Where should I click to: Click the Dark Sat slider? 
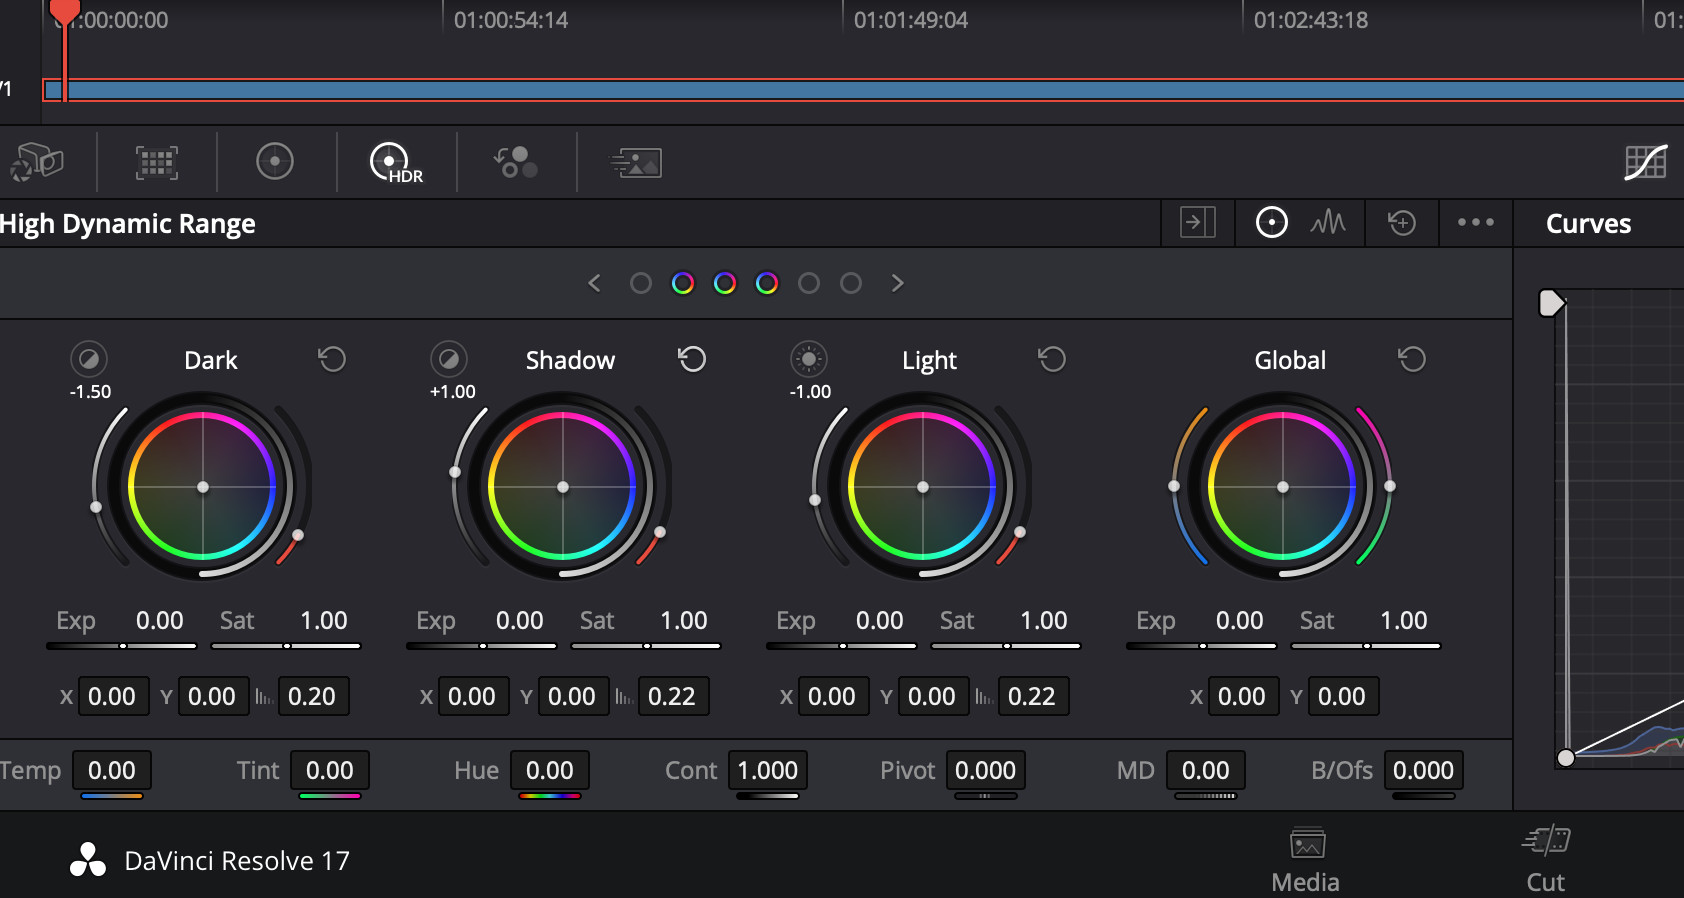pos(286,646)
